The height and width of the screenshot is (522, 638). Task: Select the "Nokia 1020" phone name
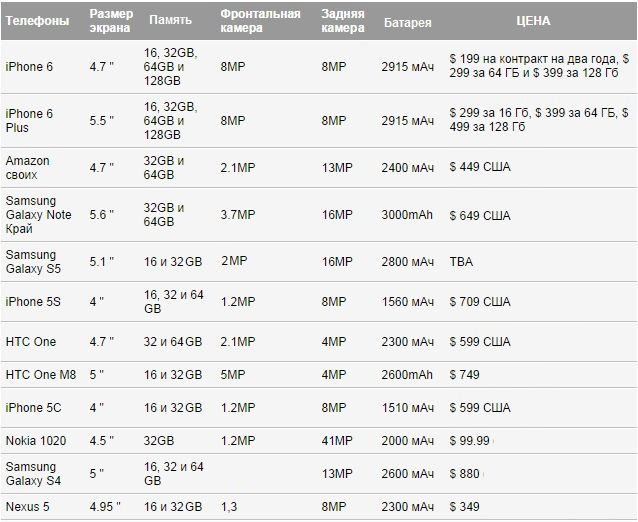click(35, 441)
